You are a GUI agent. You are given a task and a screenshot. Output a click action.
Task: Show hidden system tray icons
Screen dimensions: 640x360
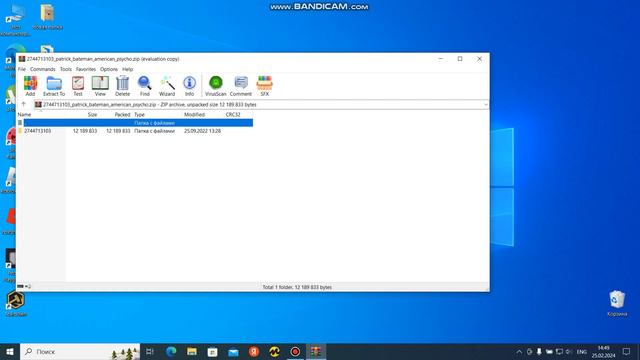[x=519, y=351]
